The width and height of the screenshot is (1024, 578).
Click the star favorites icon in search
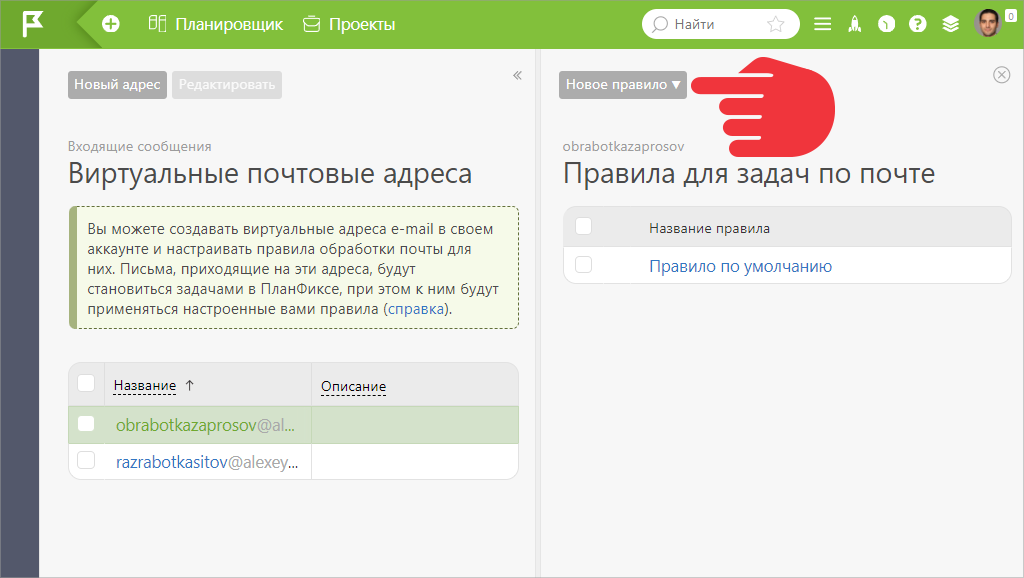point(775,24)
